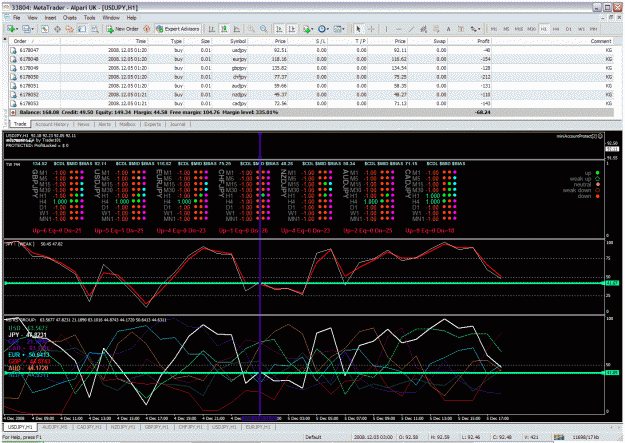Open the Indicators list dropdown
This screenshot has height=443, width=625.
point(308,29)
